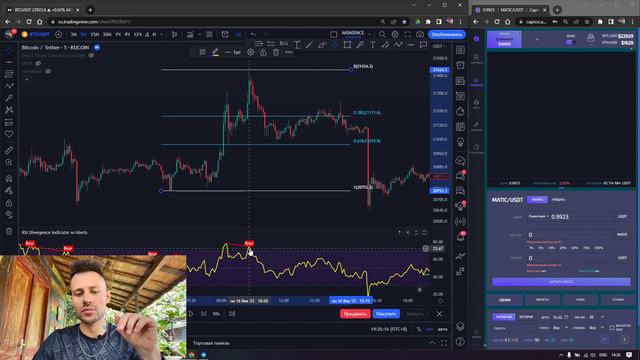
Task: Open the USDT price scale currency dropdown
Action: tap(439, 46)
